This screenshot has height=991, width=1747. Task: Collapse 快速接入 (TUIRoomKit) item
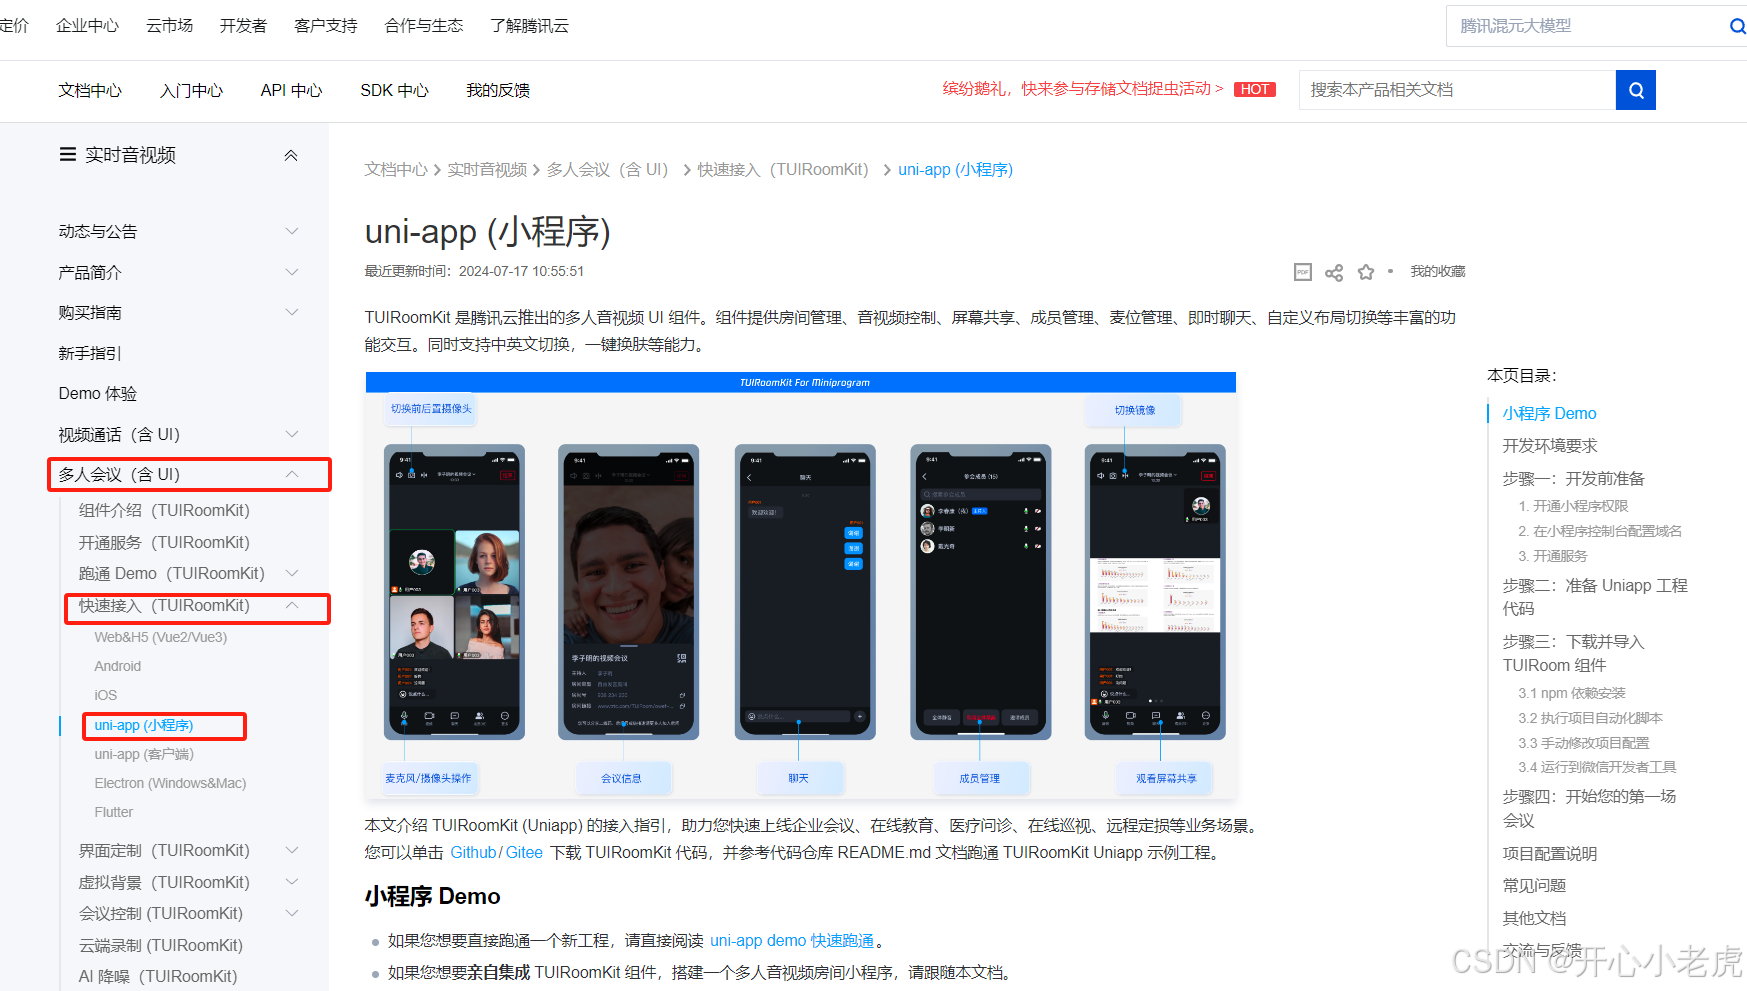(292, 605)
